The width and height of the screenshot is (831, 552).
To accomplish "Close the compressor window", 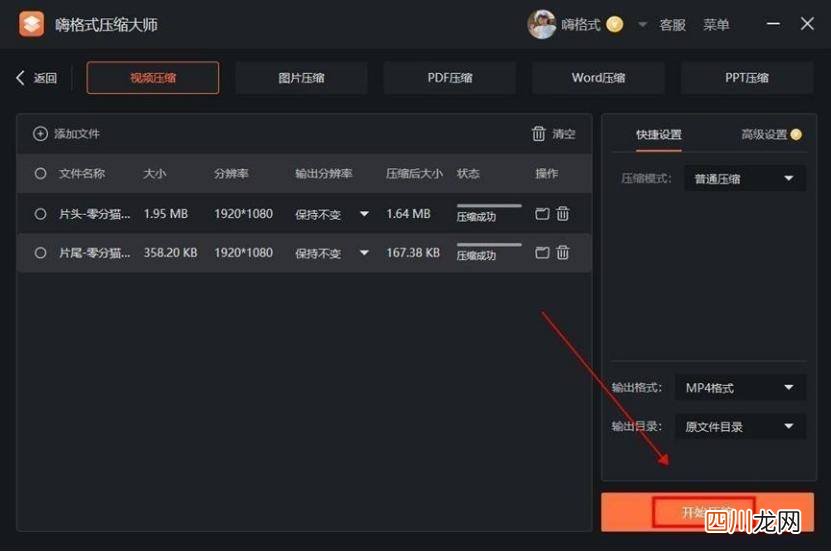I will 807,24.
